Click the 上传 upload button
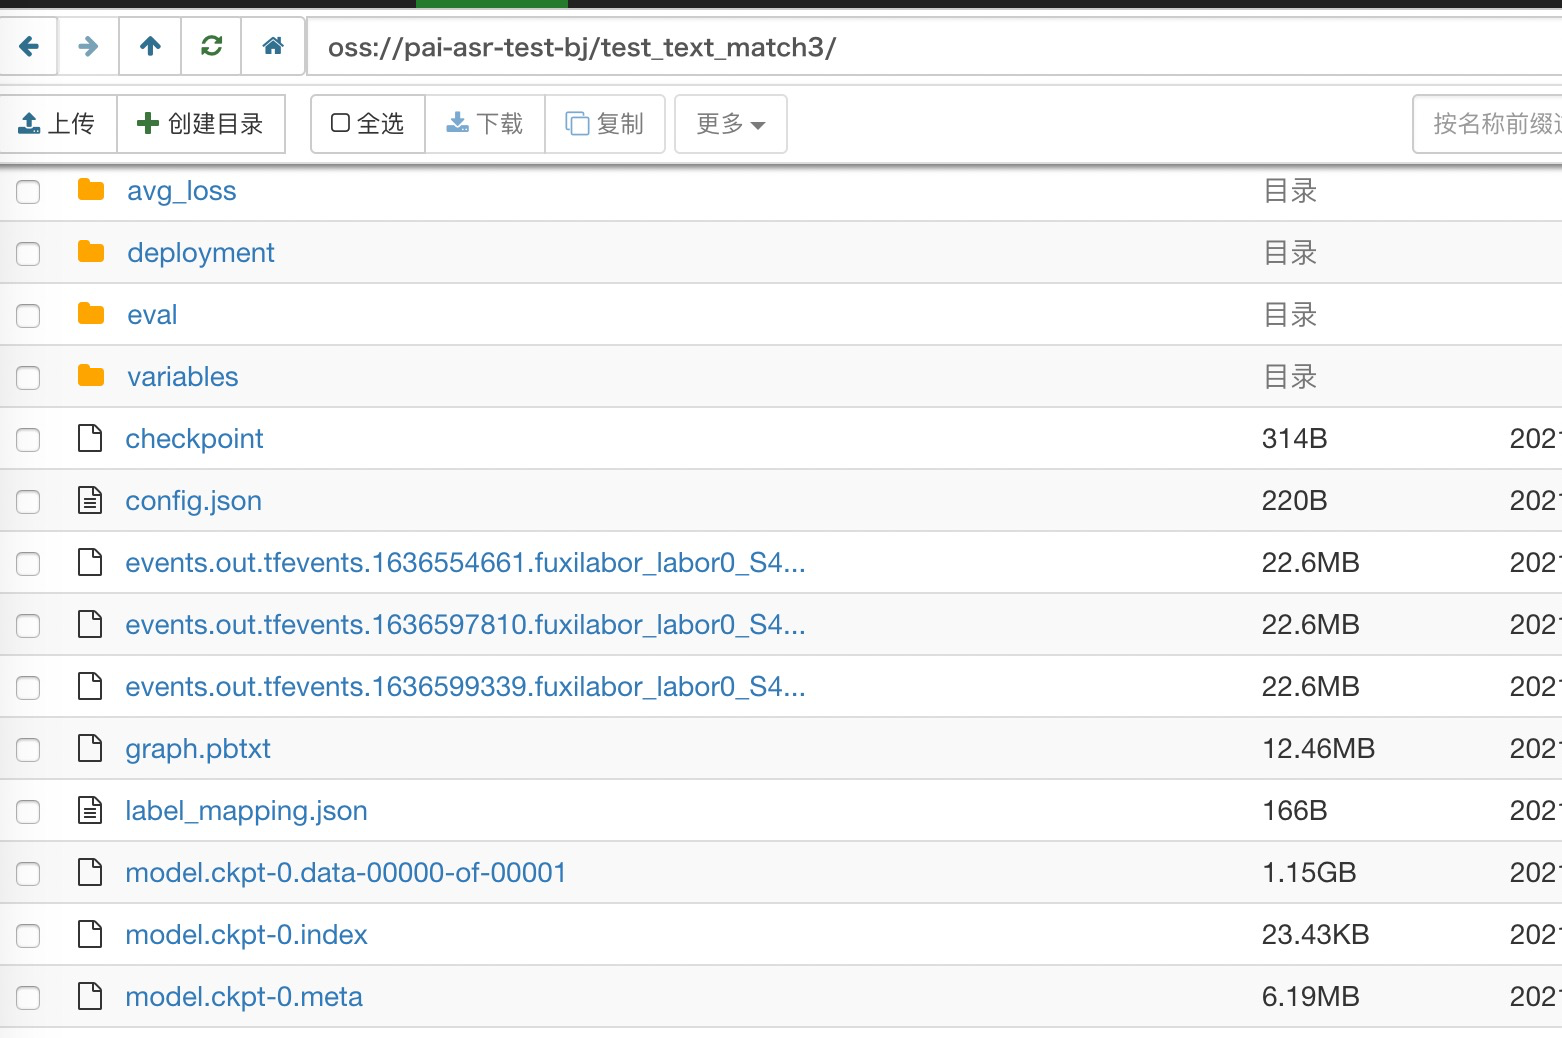The height and width of the screenshot is (1038, 1562). click(58, 124)
